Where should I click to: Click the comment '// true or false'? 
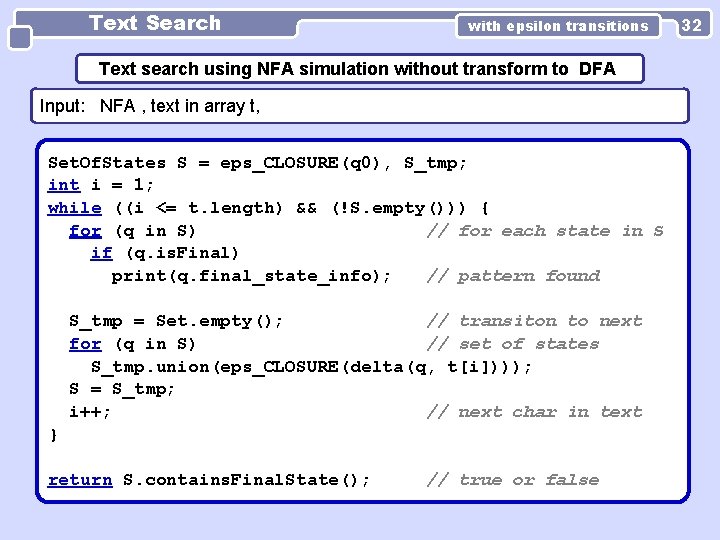pos(513,480)
